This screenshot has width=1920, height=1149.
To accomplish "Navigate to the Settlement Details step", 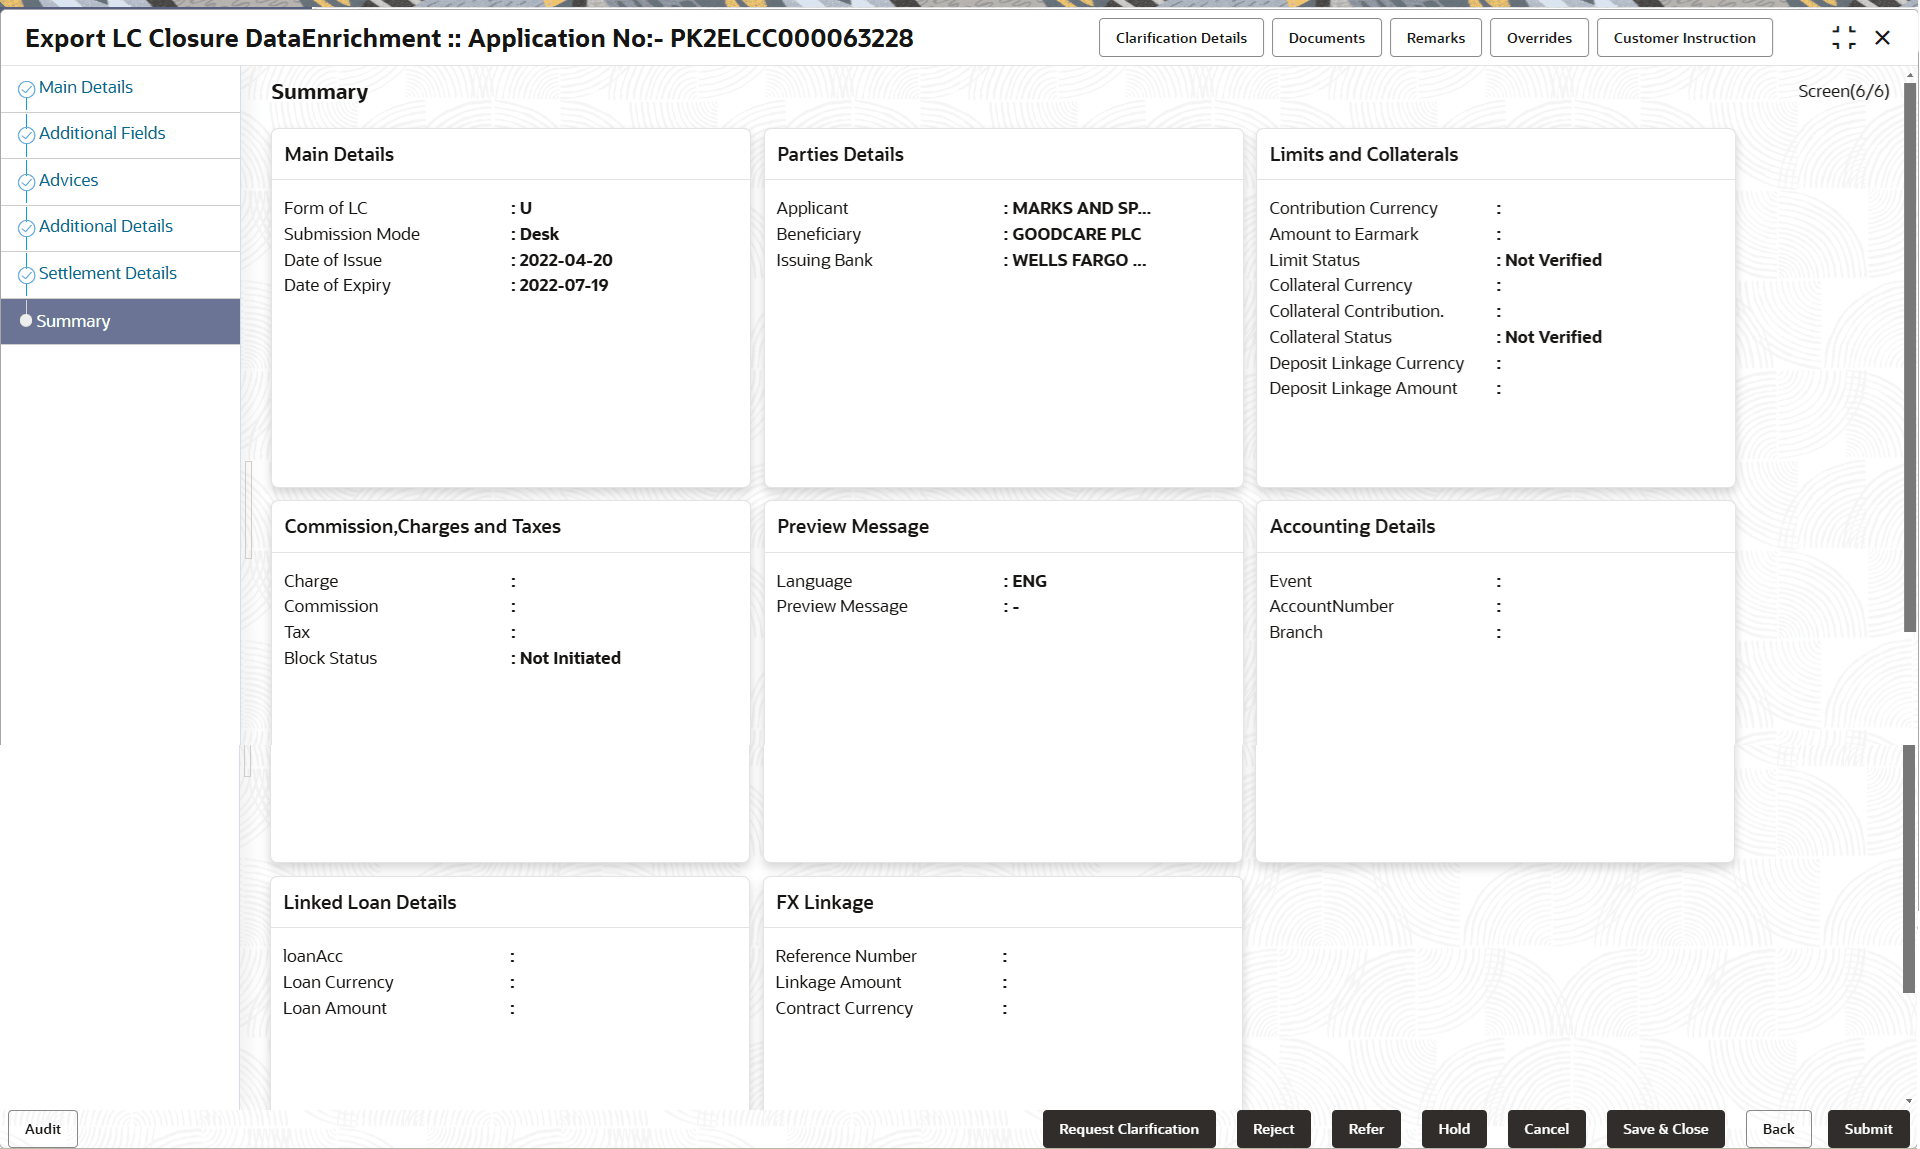I will (x=107, y=273).
